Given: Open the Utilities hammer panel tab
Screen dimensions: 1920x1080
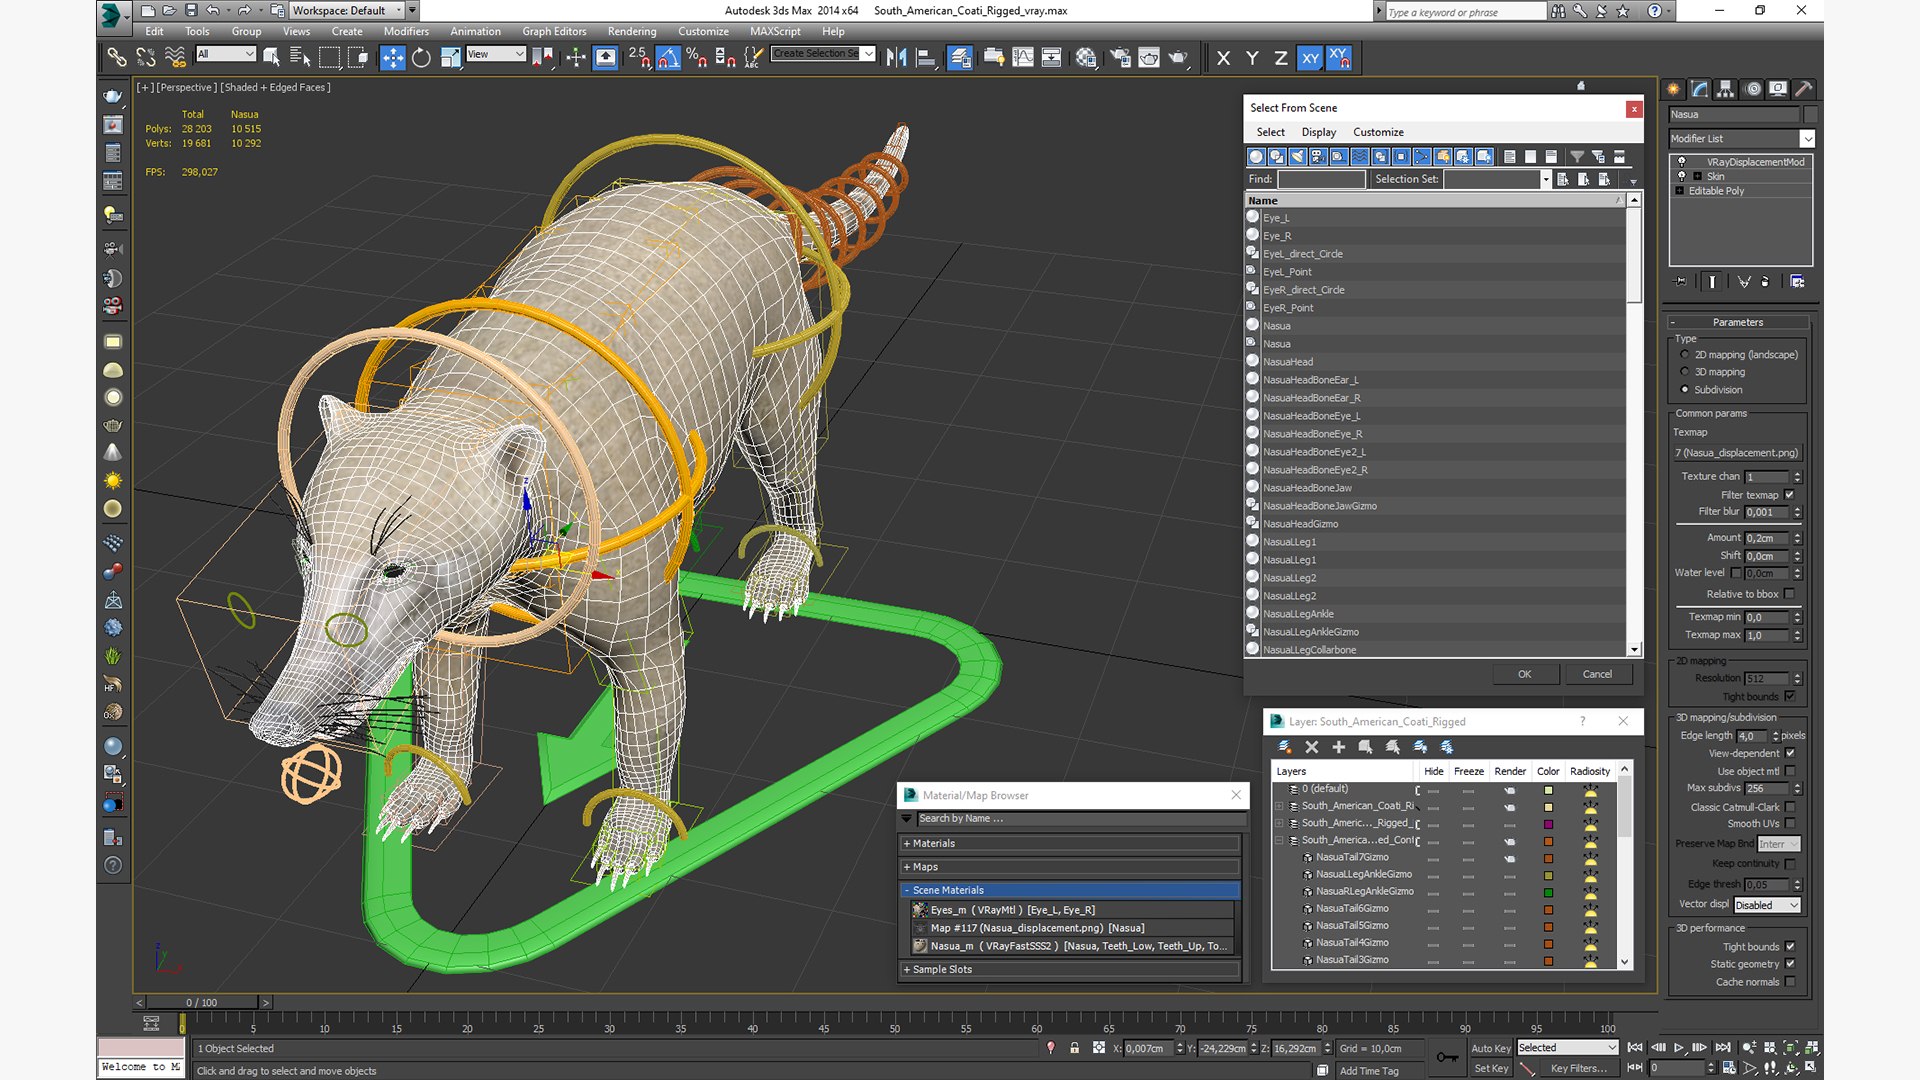Looking at the screenshot, I should pyautogui.click(x=1804, y=89).
